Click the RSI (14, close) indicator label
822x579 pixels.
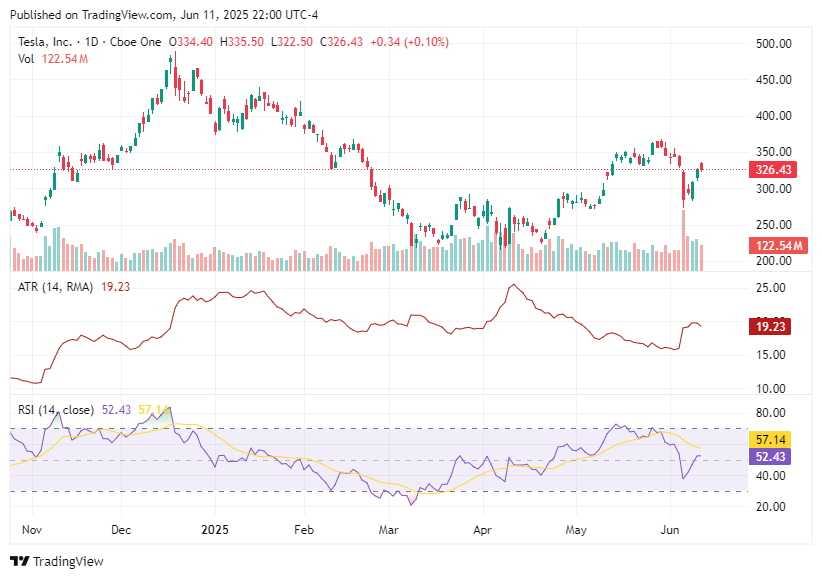tap(56, 410)
